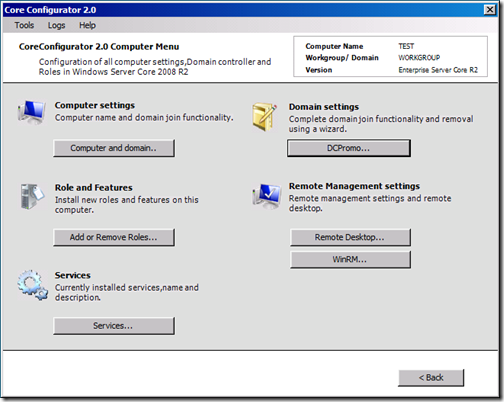Click the Computer Name label
Viewport: 504px width, 402px height.
[x=334, y=46]
